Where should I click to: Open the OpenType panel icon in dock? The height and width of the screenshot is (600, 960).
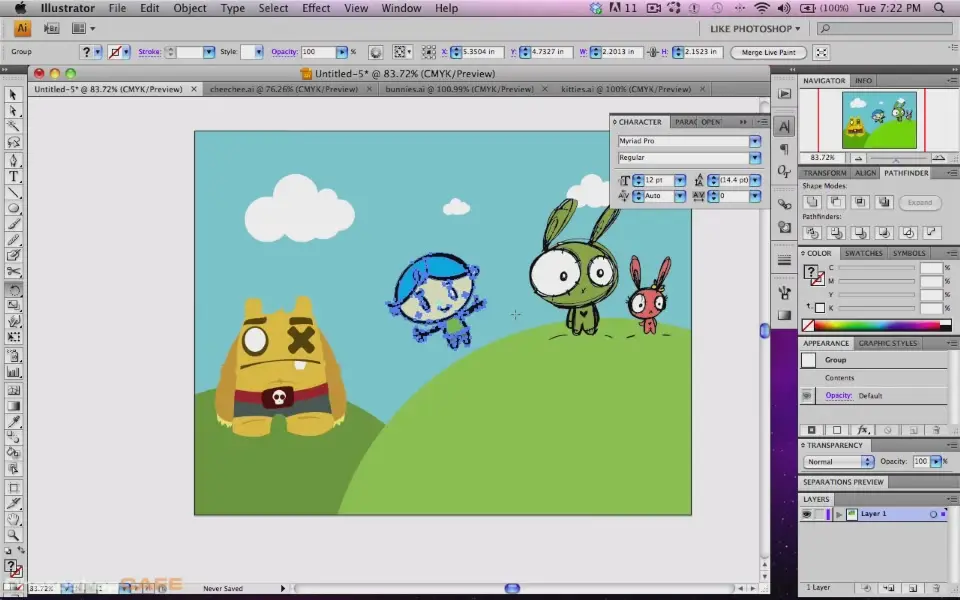tap(784, 171)
